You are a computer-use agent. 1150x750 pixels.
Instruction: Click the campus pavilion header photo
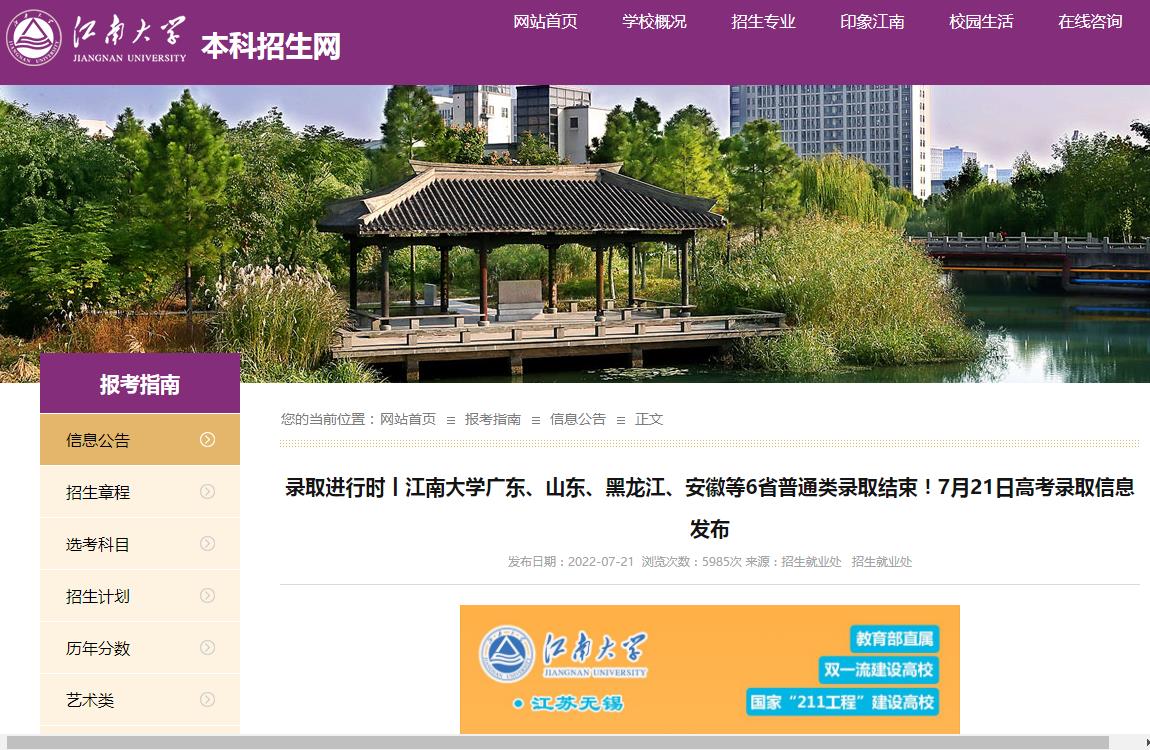[575, 233]
